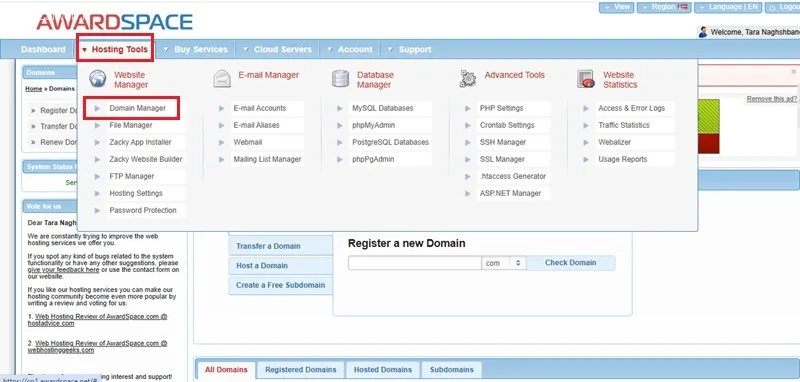Click the Check Domain button
800x382 pixels.
[570, 263]
